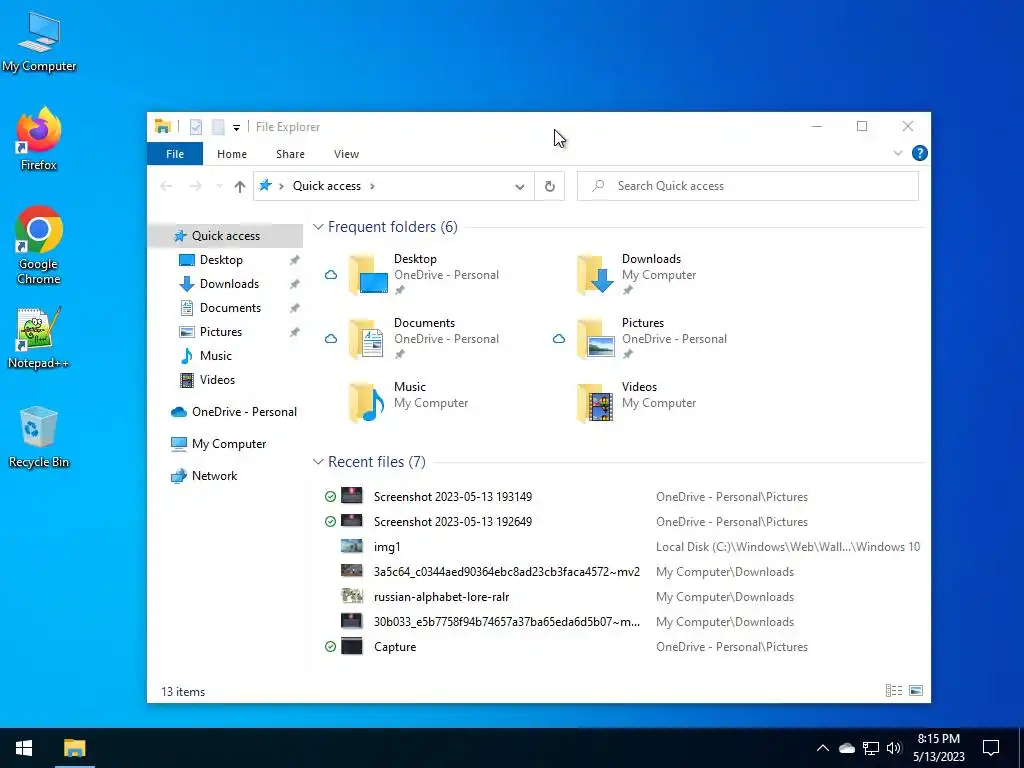Select Pictures in the navigation pane
The width and height of the screenshot is (1024, 768).
point(225,332)
